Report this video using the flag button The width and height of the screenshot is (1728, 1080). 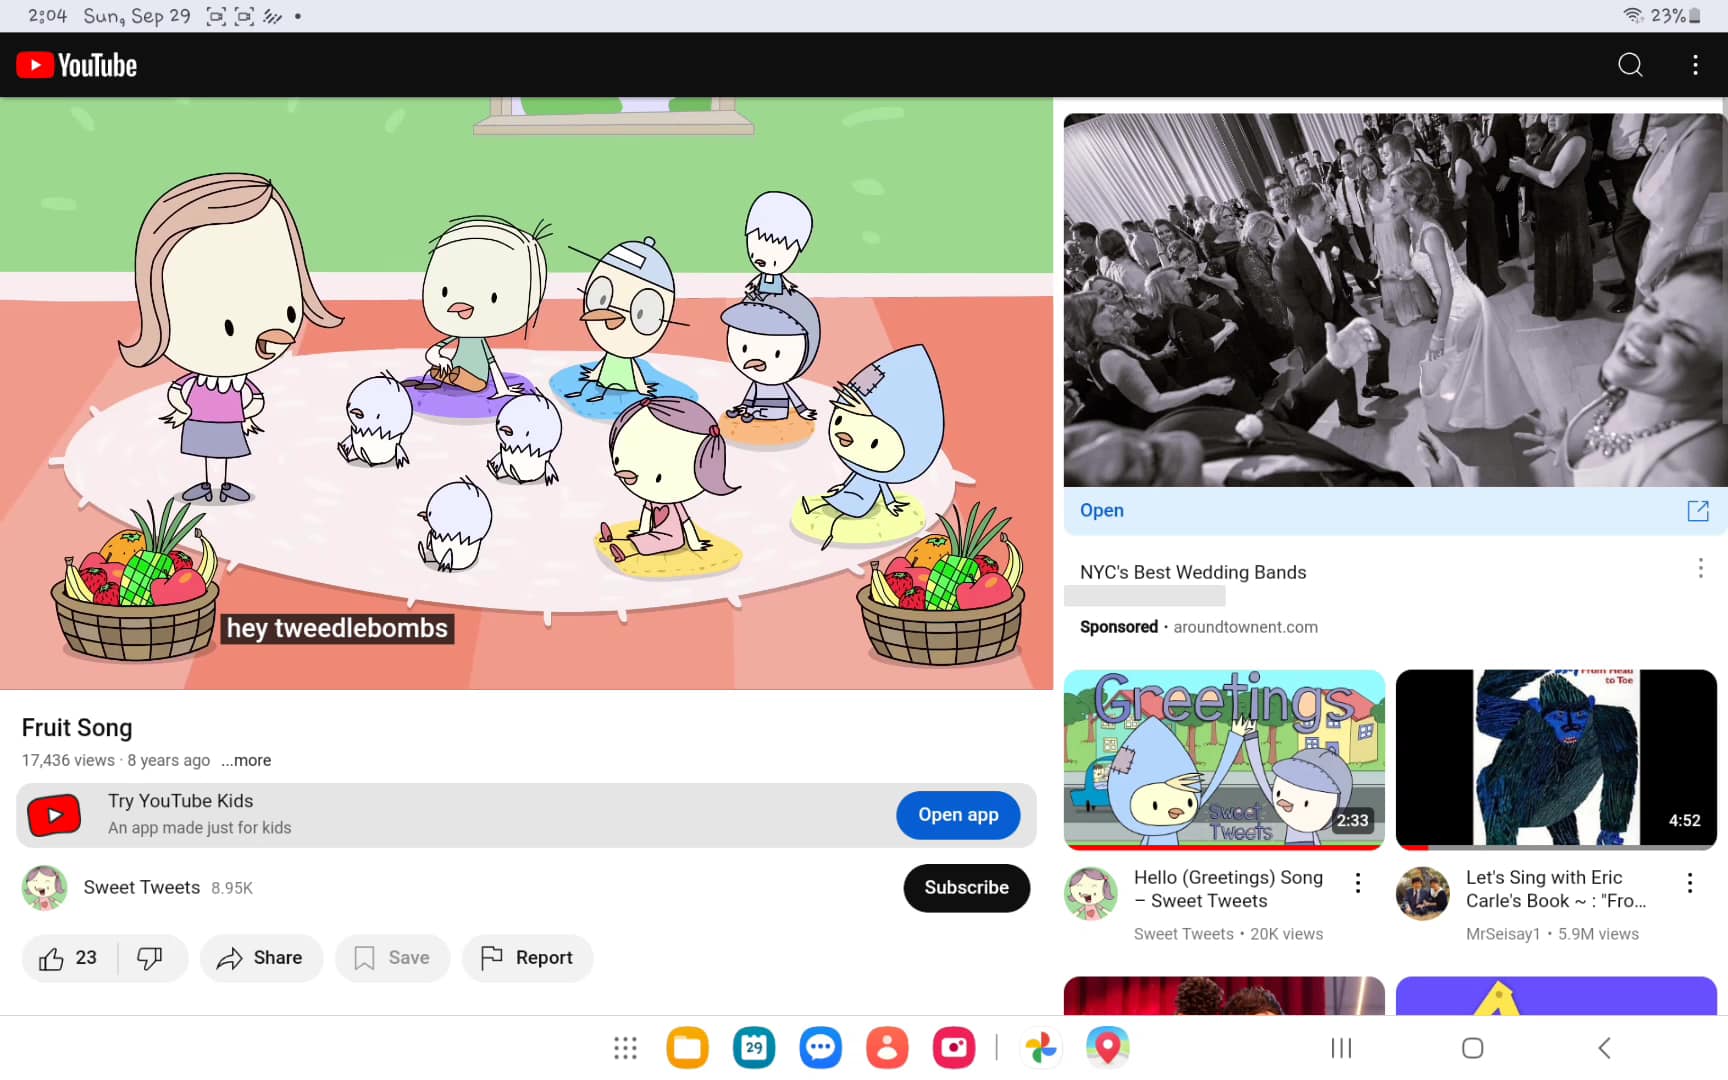pos(527,958)
